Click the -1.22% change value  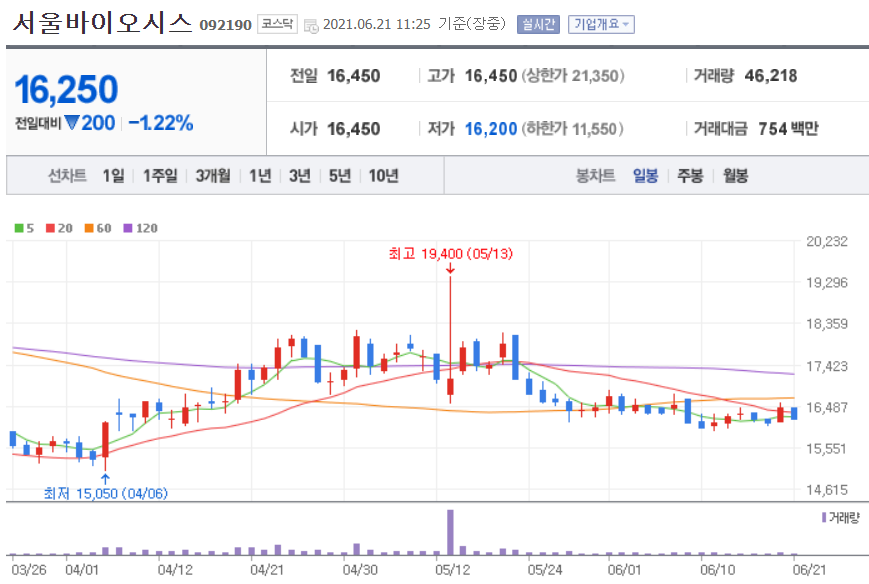tap(161, 122)
